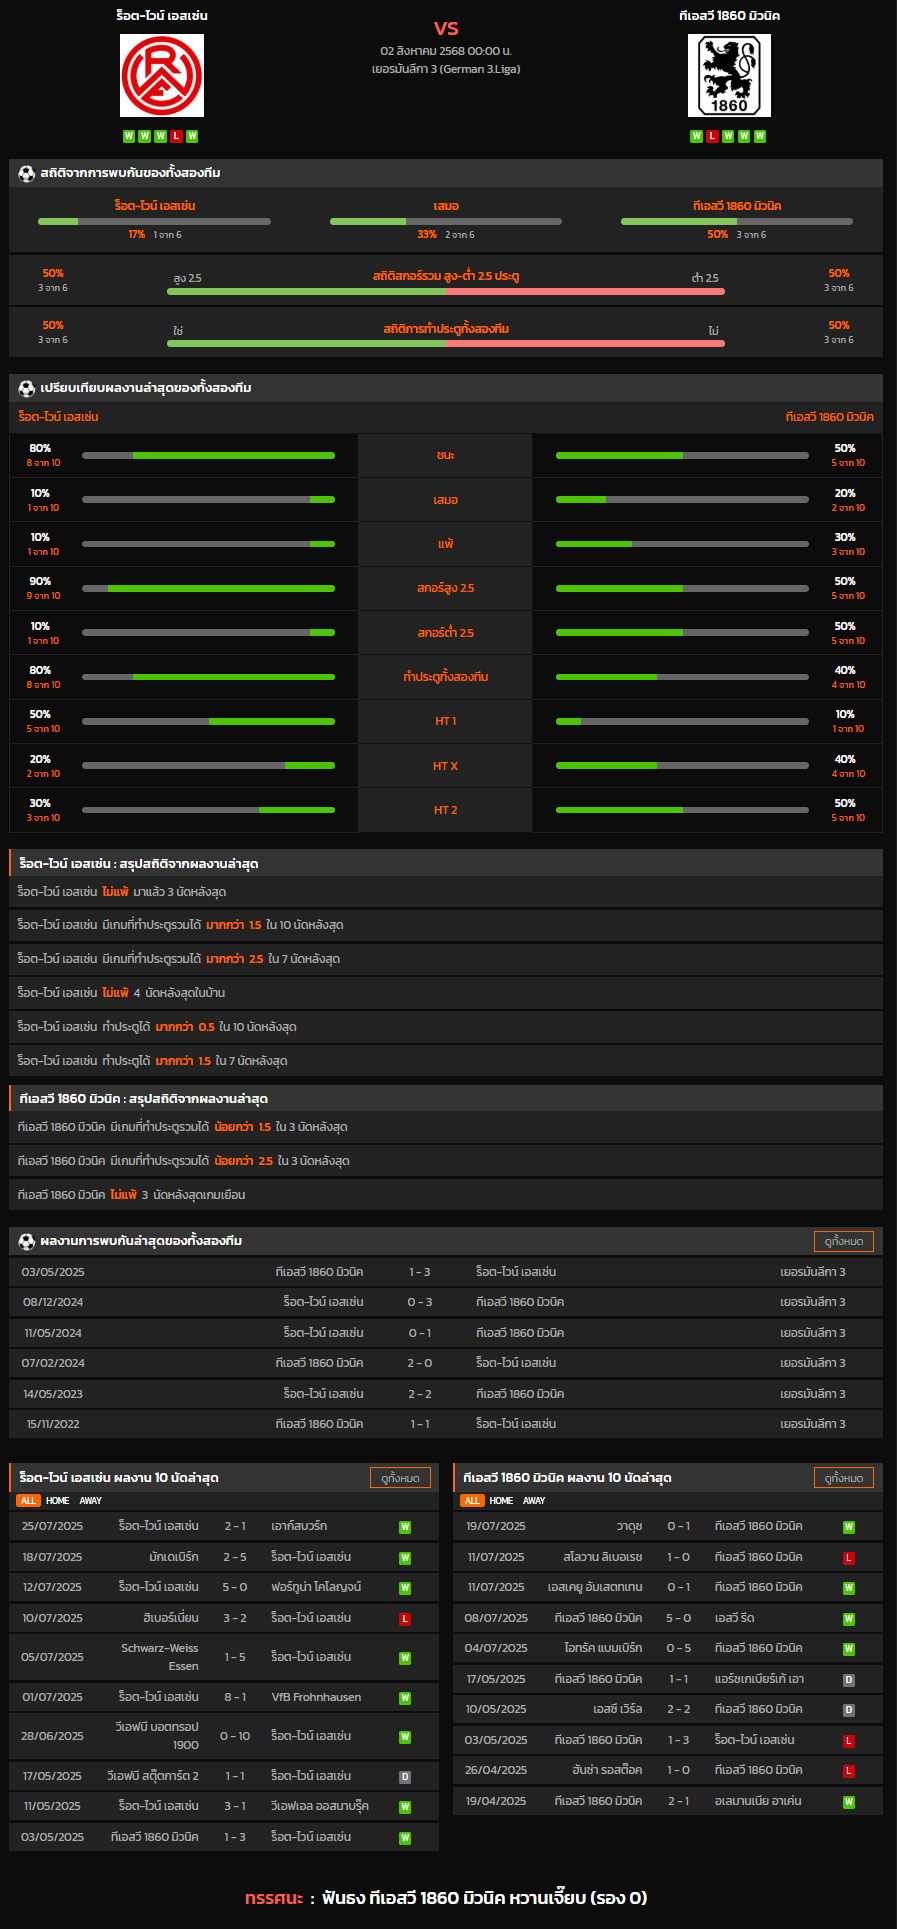Select HOME tab in 1860 Munich last 10 matches
Viewport: 897px width, 1929px height.
pos(502,1501)
